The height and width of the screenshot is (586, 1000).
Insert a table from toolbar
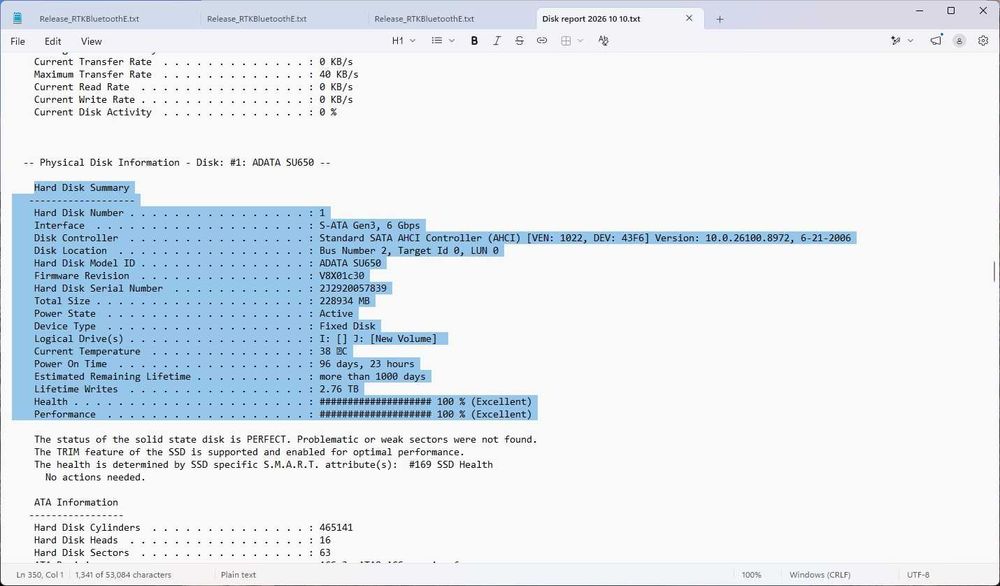[x=566, y=41]
